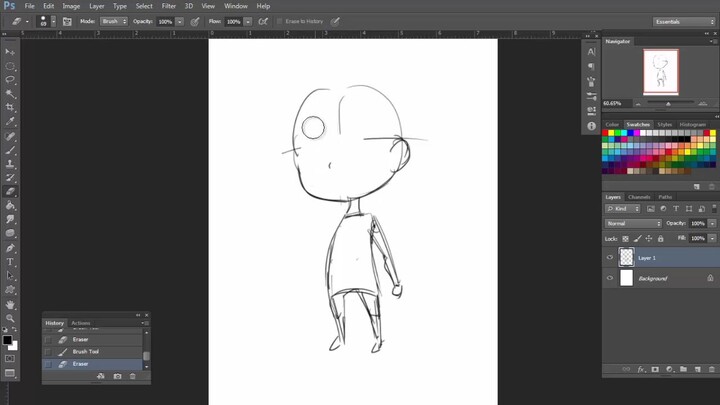Open layer Opacity dropdown in Layers panel
720x405 pixels.
coord(712,224)
